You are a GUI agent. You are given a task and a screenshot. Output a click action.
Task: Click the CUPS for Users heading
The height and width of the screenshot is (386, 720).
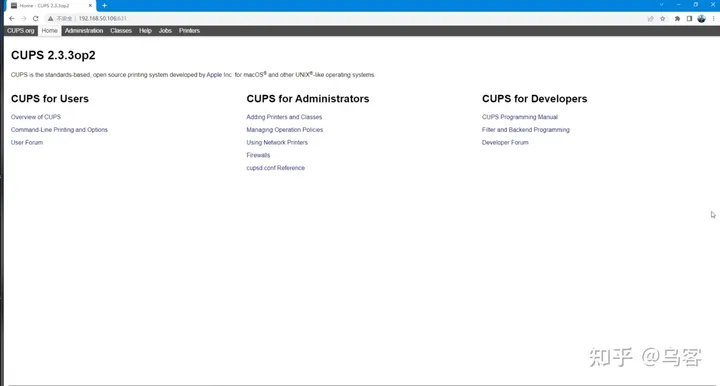[50, 99]
